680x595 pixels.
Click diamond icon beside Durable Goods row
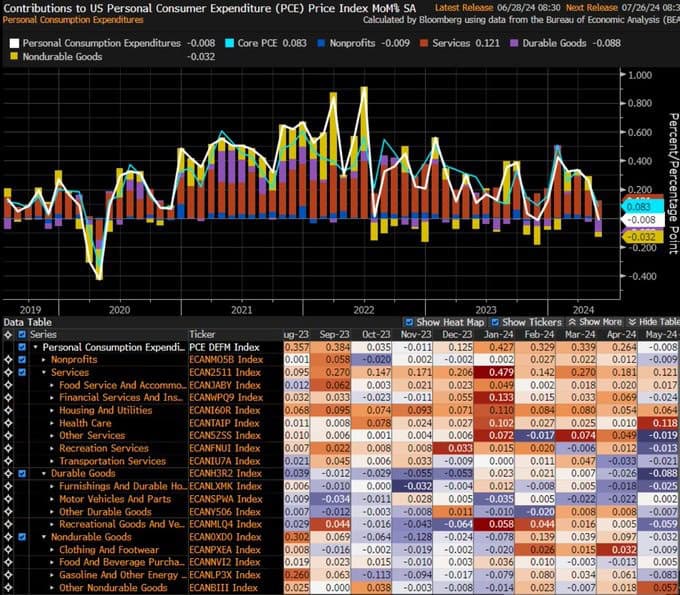tap(8, 472)
